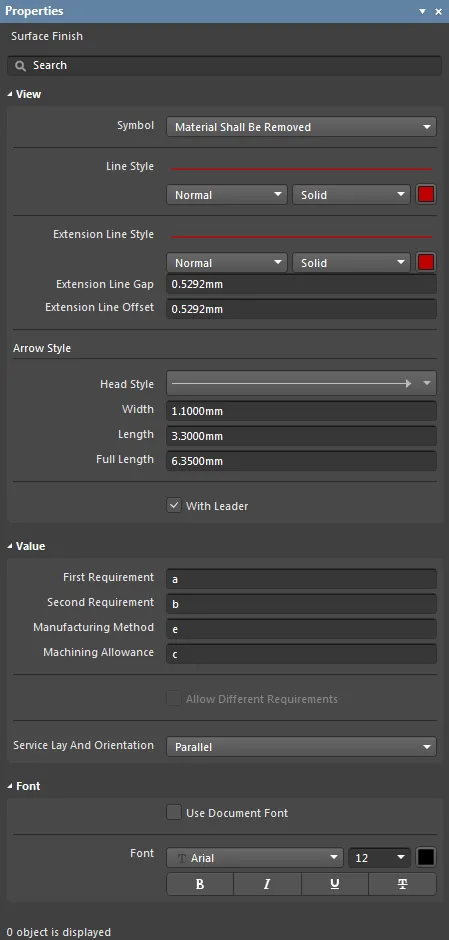
Task: Open the Arial font family dropdown
Action: 255,858
